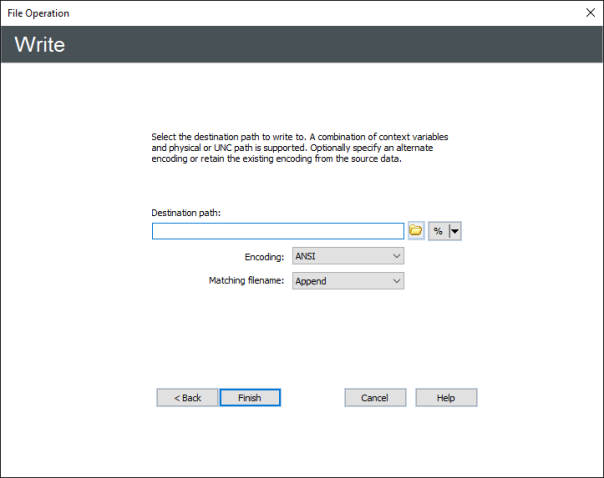Click the chevron arrow on Encoding combo box
The image size is (604, 478).
pos(396,257)
